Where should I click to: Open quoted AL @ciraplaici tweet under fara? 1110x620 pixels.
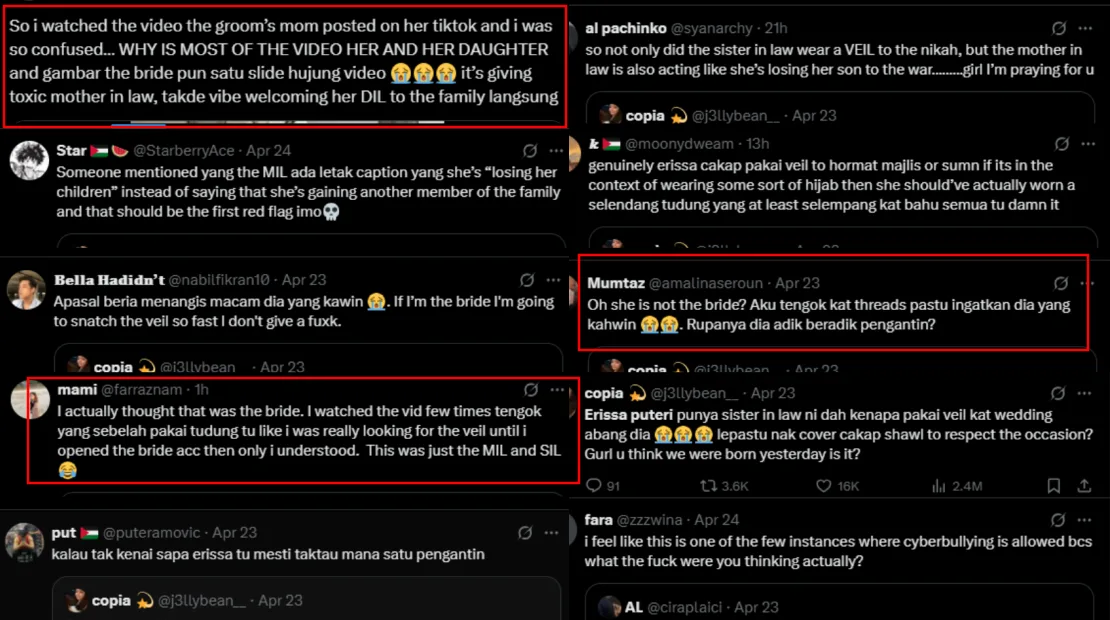pos(840,604)
